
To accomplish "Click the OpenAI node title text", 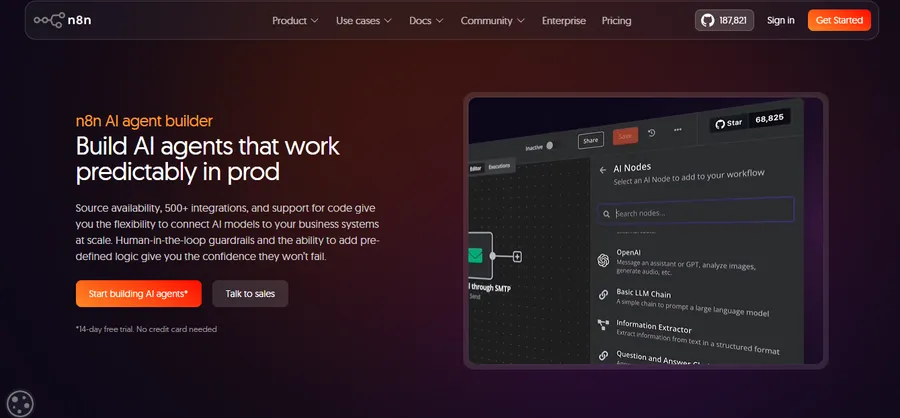I will click(629, 253).
